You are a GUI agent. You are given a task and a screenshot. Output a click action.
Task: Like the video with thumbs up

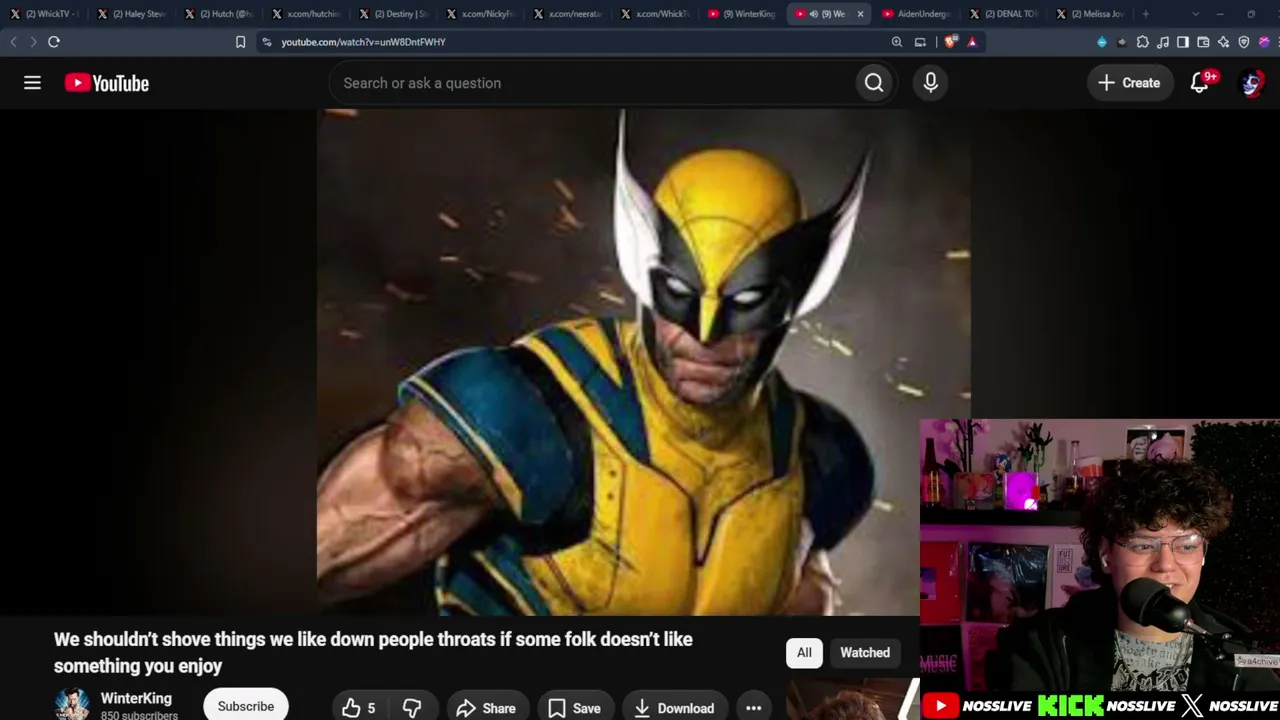click(x=358, y=708)
